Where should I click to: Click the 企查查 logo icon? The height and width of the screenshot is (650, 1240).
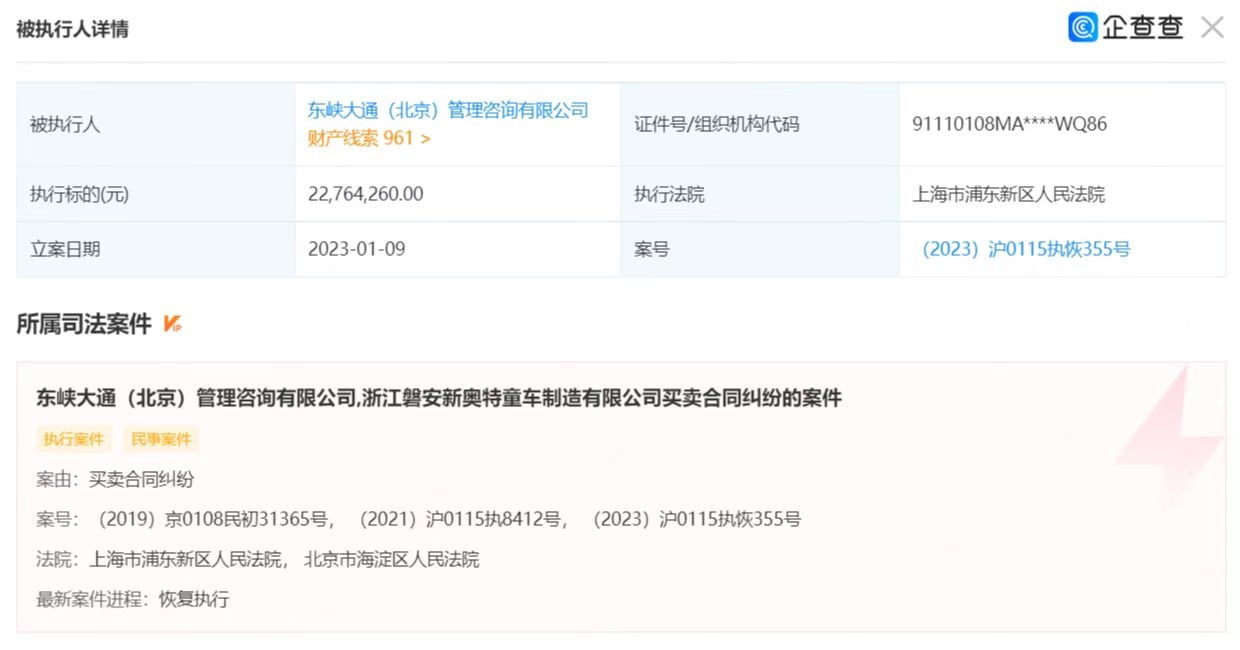click(1083, 27)
